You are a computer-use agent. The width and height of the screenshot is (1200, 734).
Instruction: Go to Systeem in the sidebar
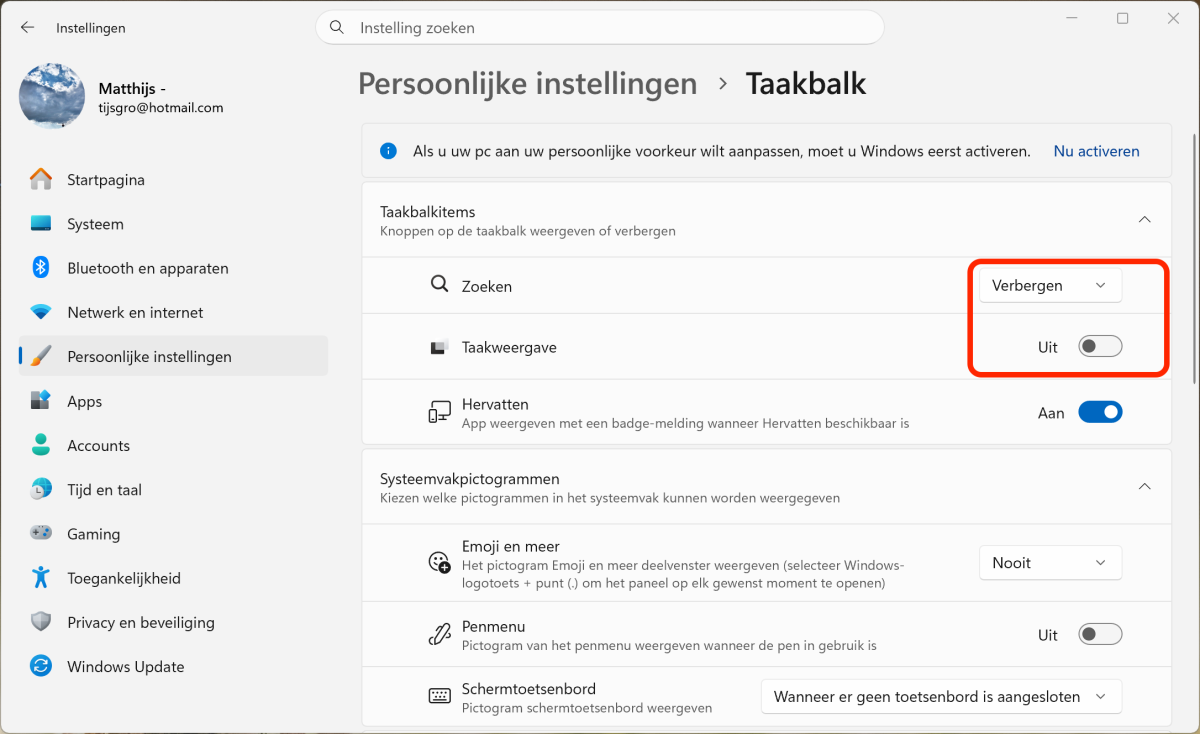[95, 224]
